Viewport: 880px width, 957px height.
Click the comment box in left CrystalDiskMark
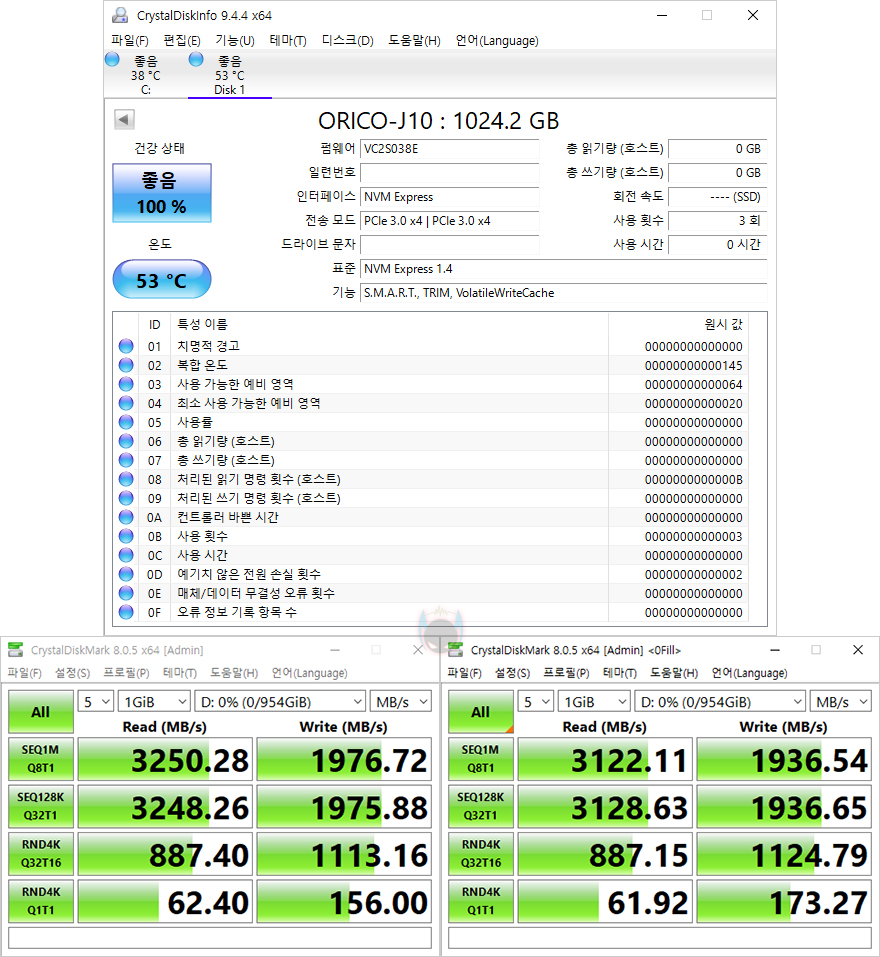(x=220, y=937)
